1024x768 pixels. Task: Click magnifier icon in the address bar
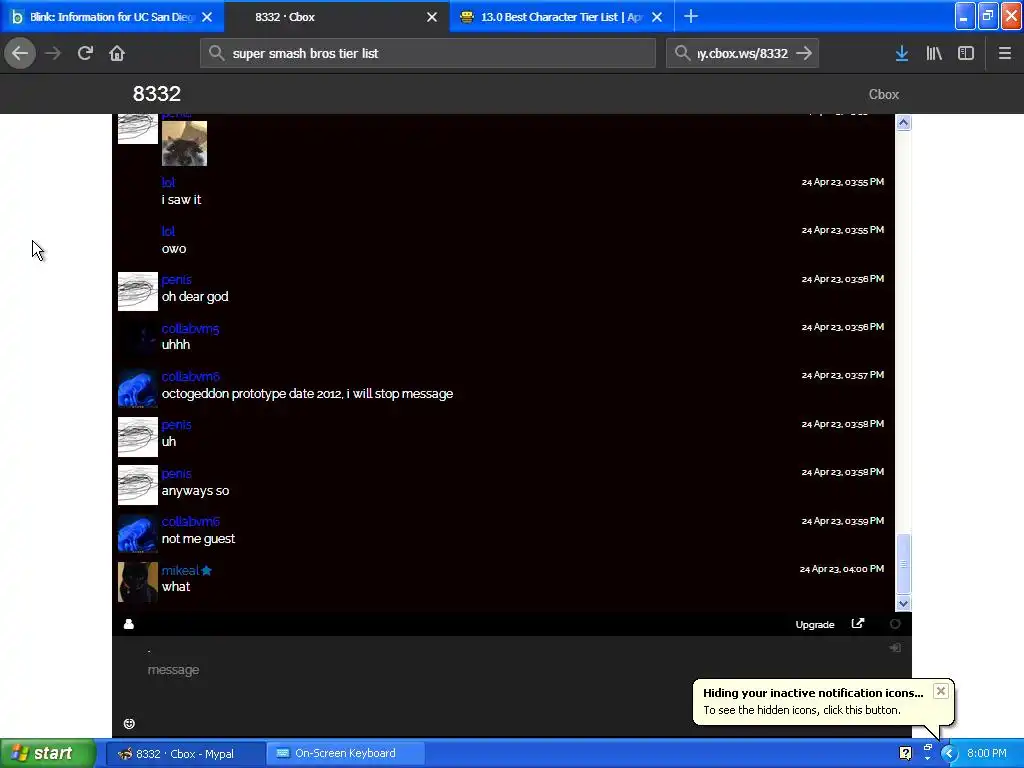click(x=216, y=53)
